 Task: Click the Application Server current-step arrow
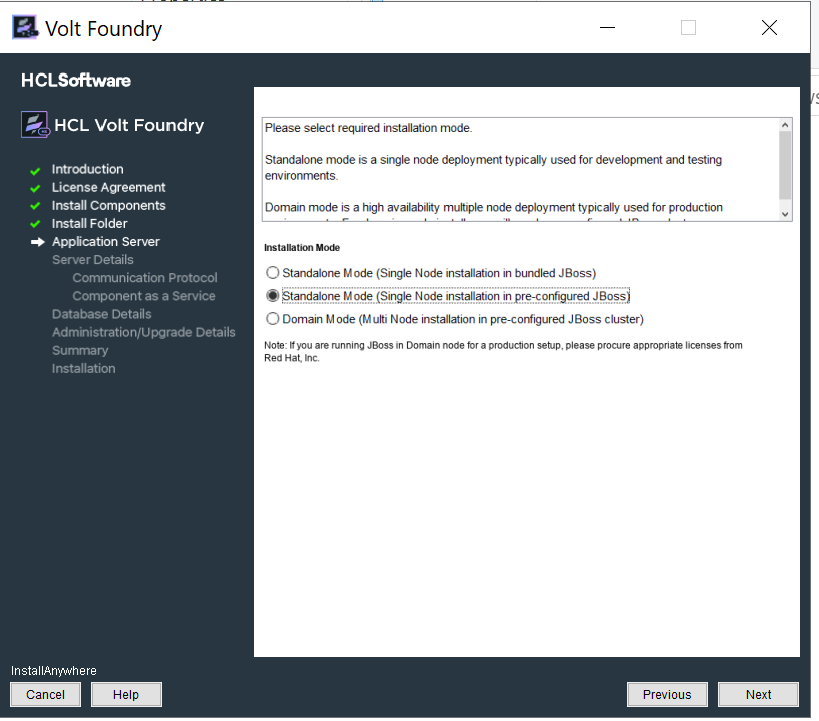tap(37, 242)
